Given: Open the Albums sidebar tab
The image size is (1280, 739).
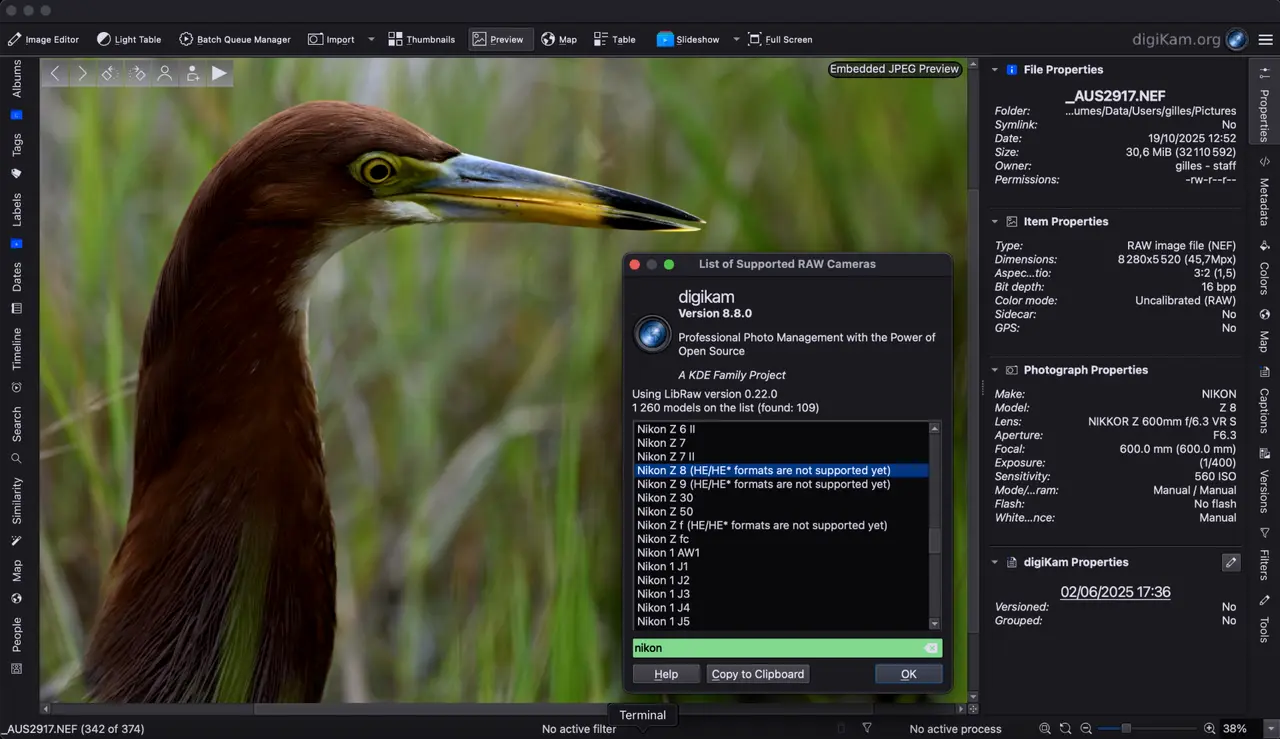Looking at the screenshot, I should click(x=16, y=78).
